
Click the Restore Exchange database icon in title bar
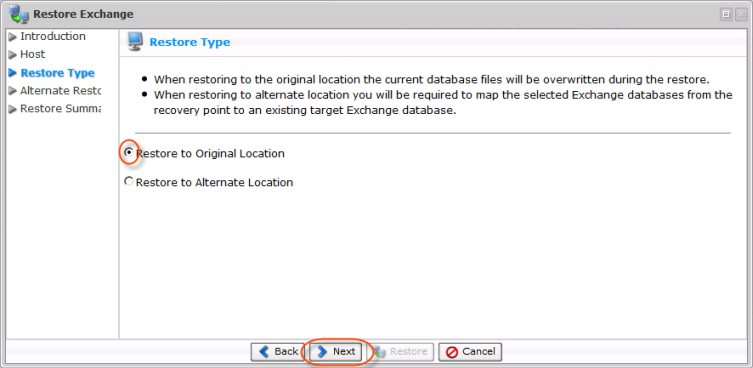point(19,14)
